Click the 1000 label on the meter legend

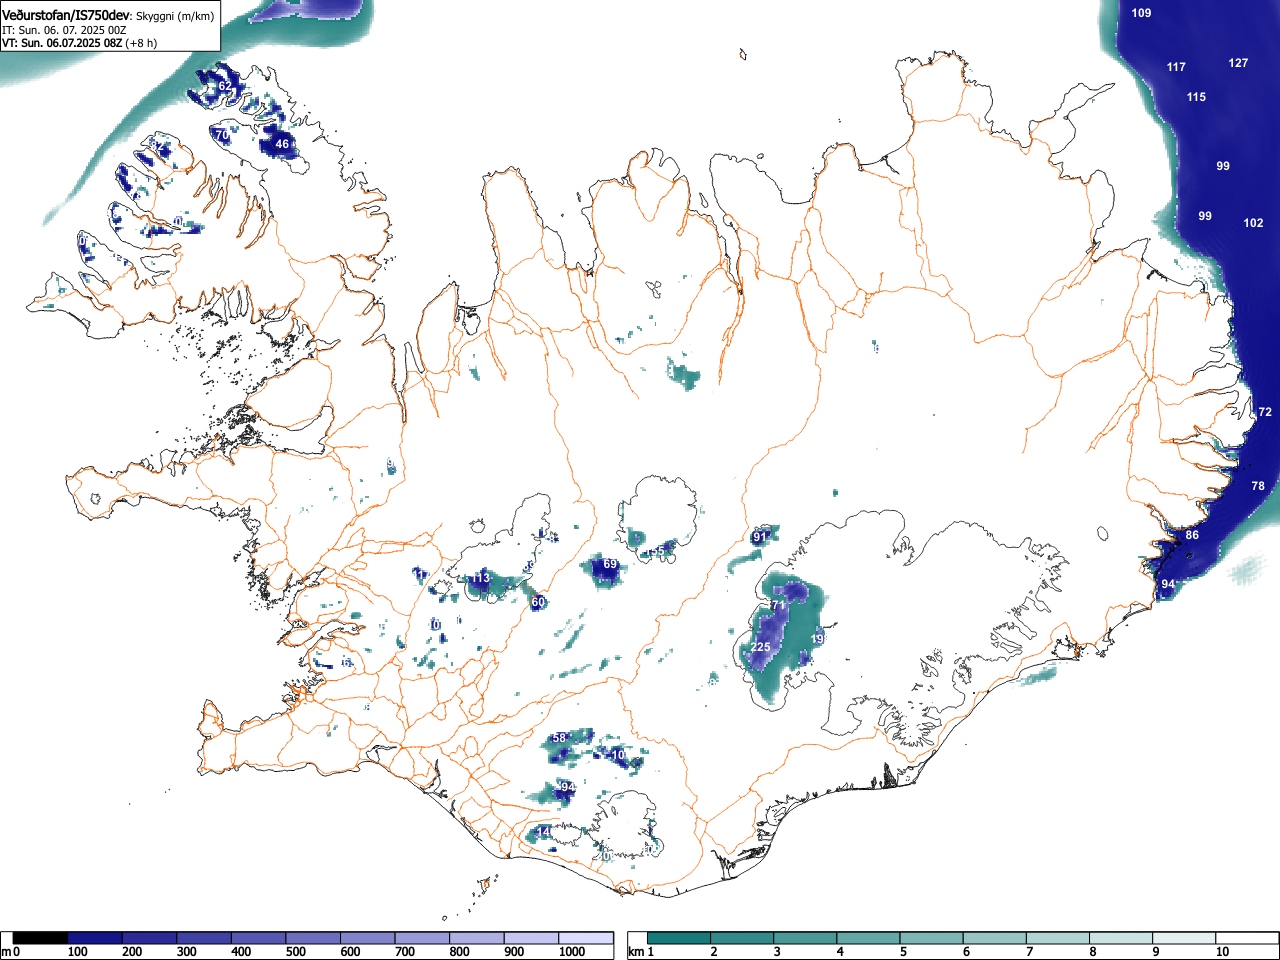tap(572, 952)
